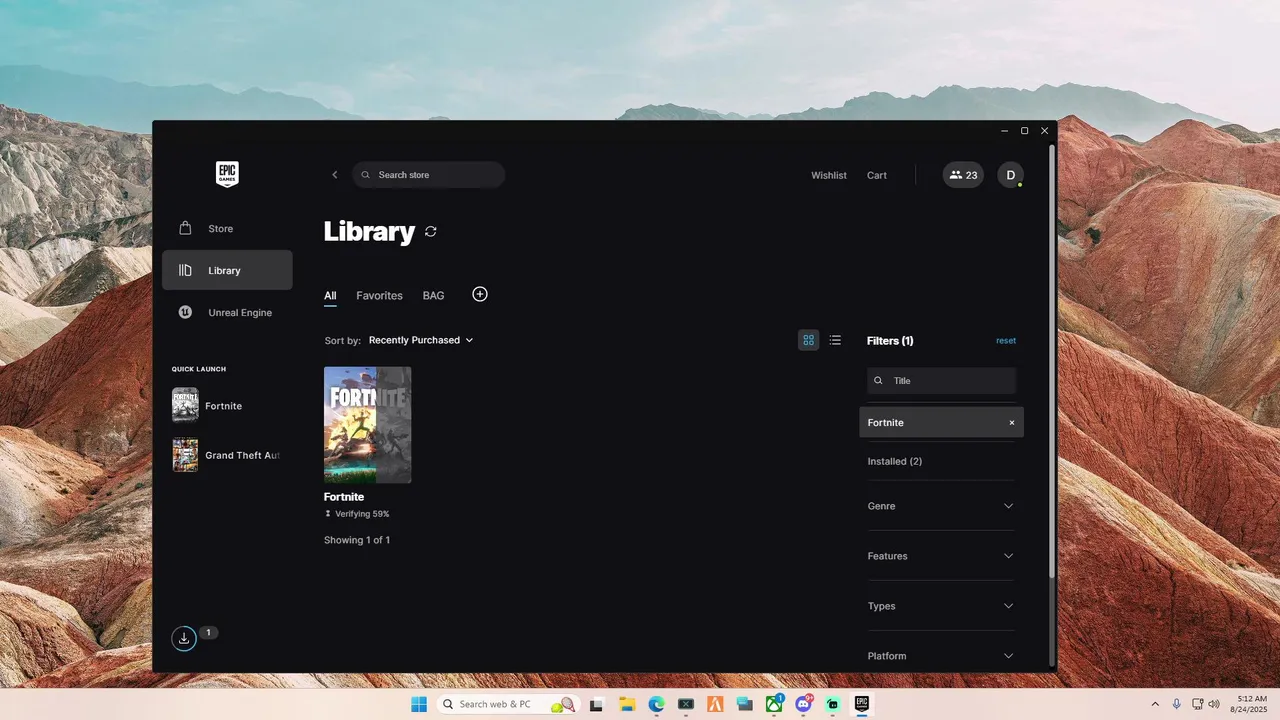Open the volume tray icon

pos(1214,704)
